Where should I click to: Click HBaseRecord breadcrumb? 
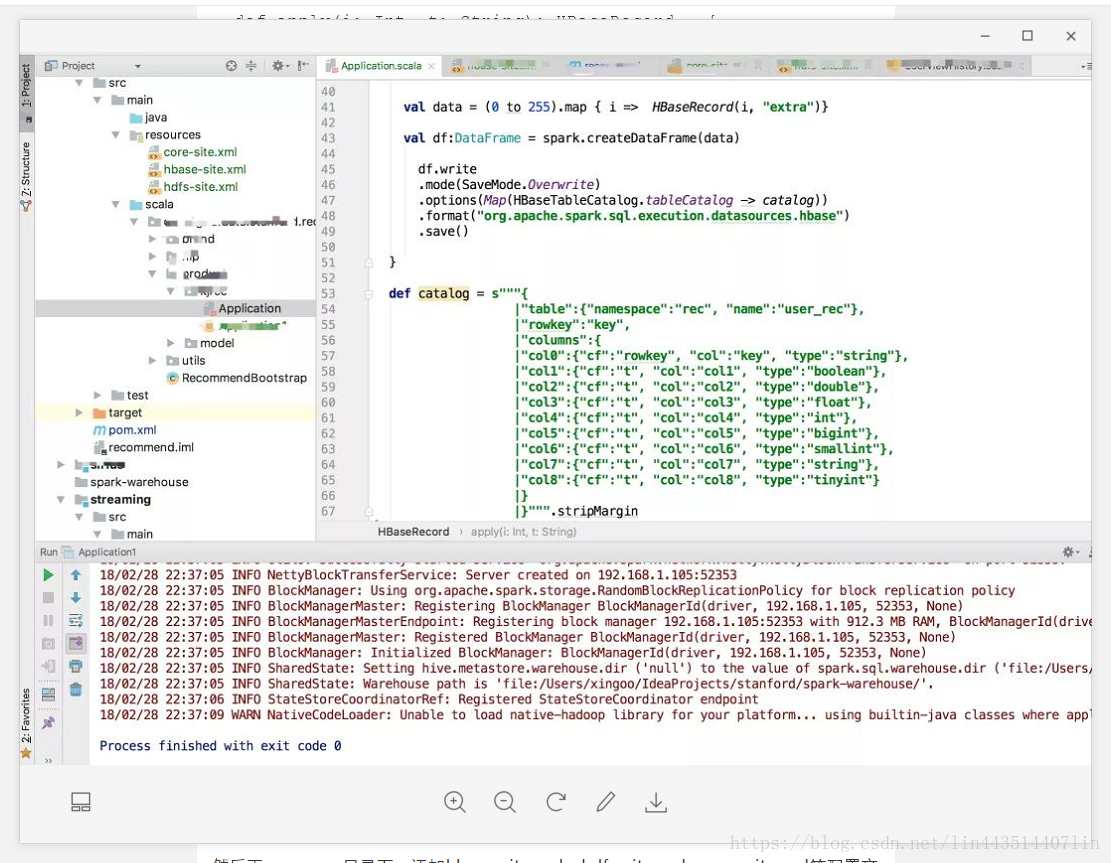click(413, 531)
